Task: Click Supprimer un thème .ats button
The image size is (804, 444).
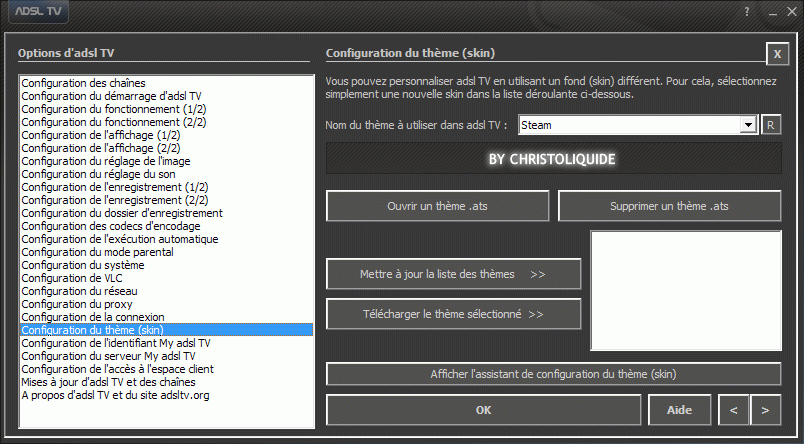Action: coord(669,206)
